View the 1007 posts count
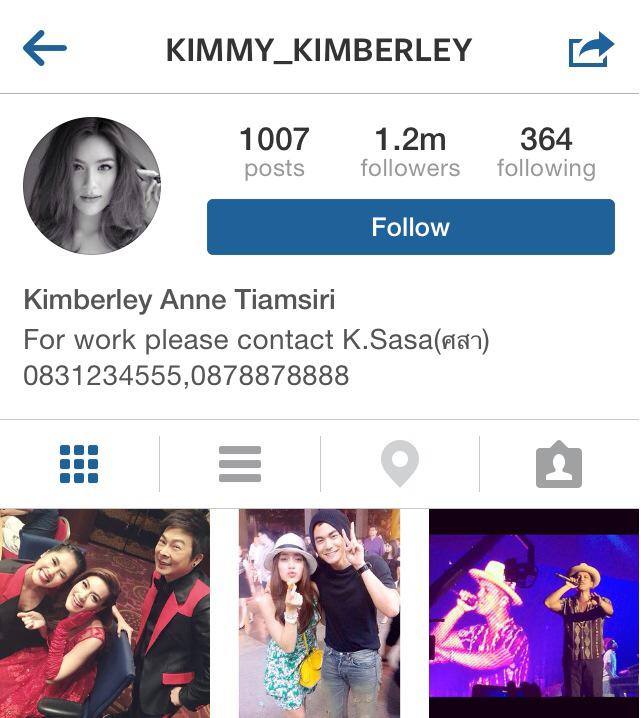 click(274, 152)
